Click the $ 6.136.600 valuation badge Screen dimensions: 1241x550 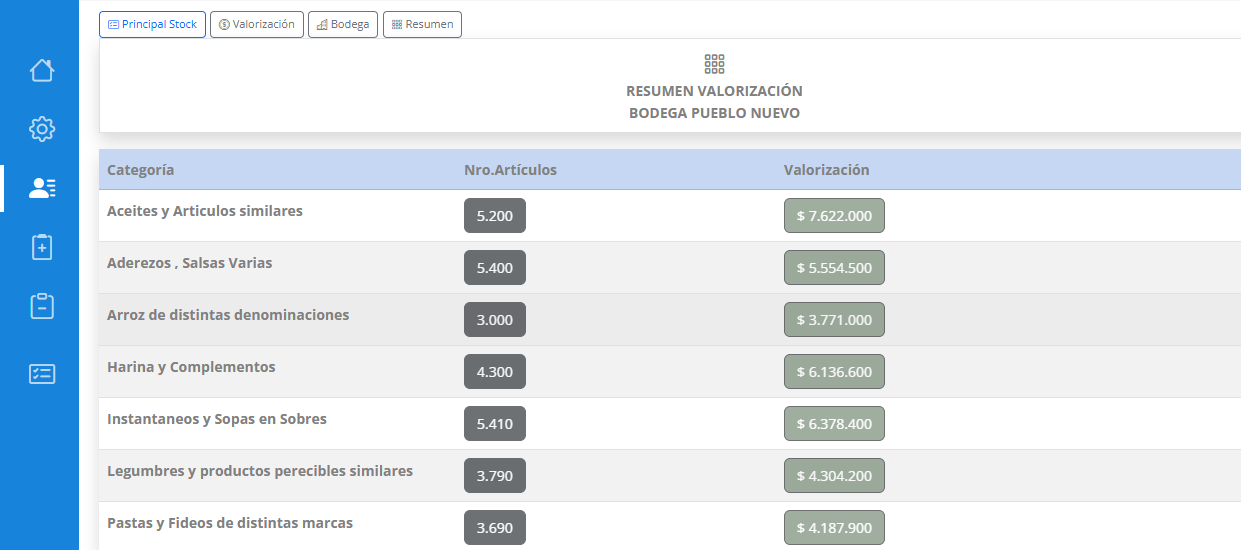click(834, 372)
